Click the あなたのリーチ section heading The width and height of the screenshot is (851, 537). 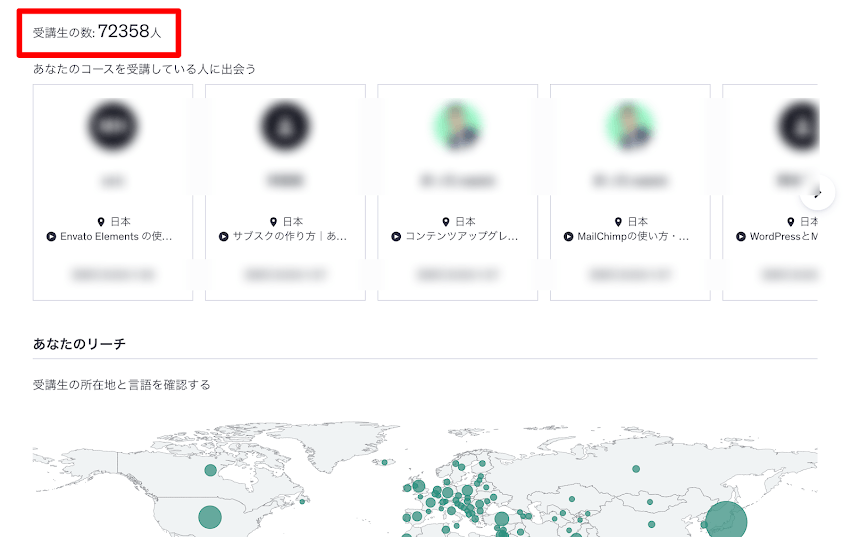point(79,344)
